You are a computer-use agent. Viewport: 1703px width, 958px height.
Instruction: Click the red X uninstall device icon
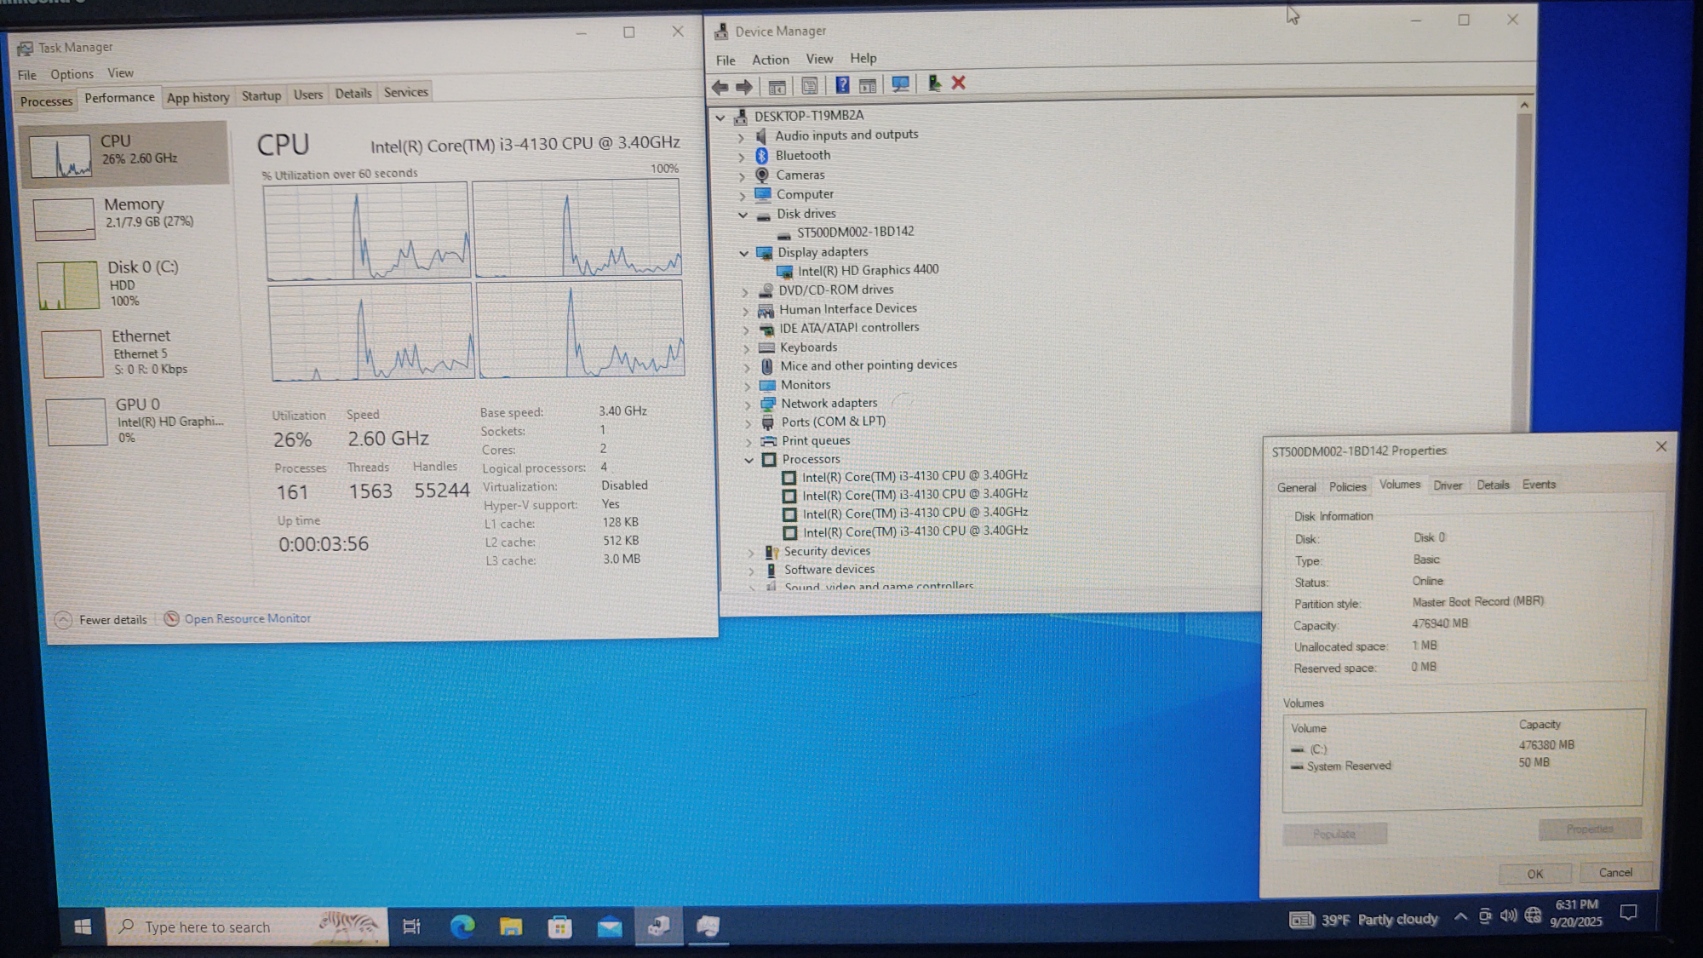[x=958, y=83]
